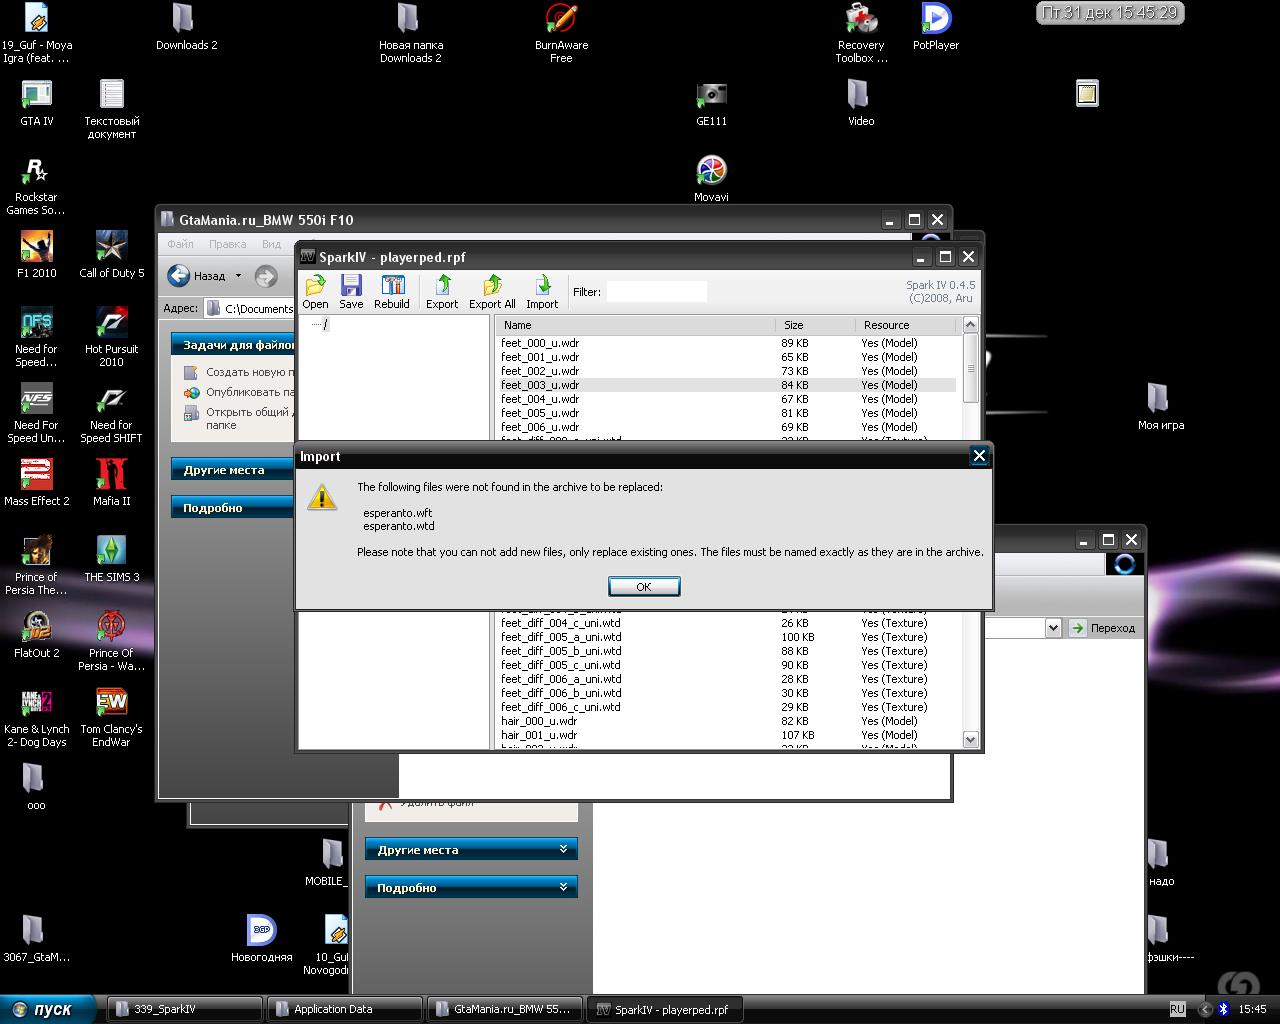Select the Mass Effect 2 desktop icon

pos(37,483)
